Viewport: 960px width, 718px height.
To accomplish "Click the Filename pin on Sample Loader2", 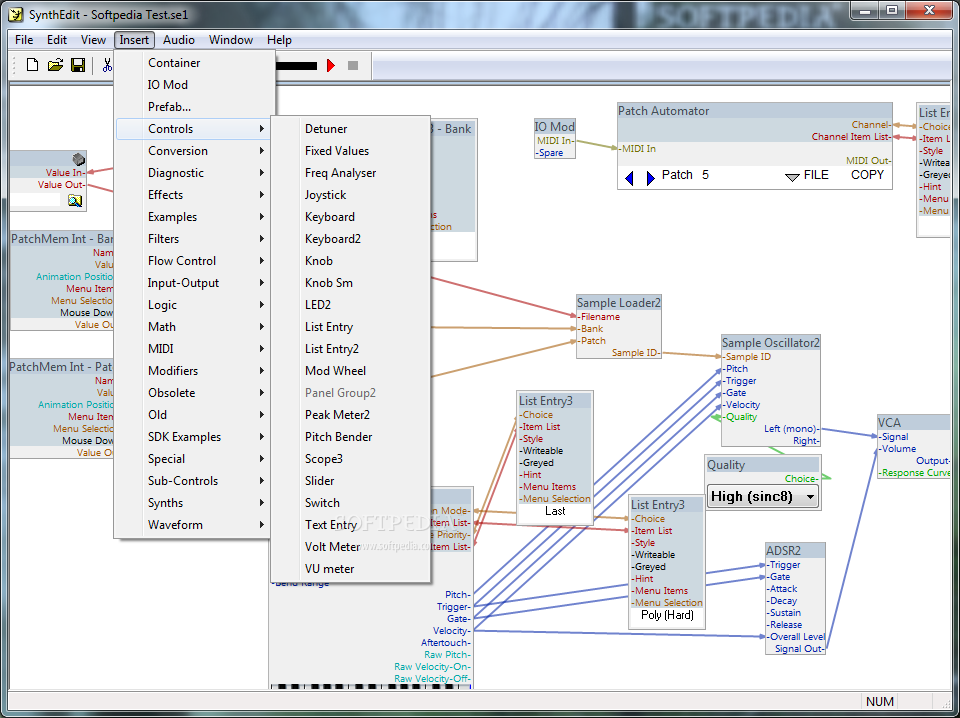I will [x=600, y=317].
